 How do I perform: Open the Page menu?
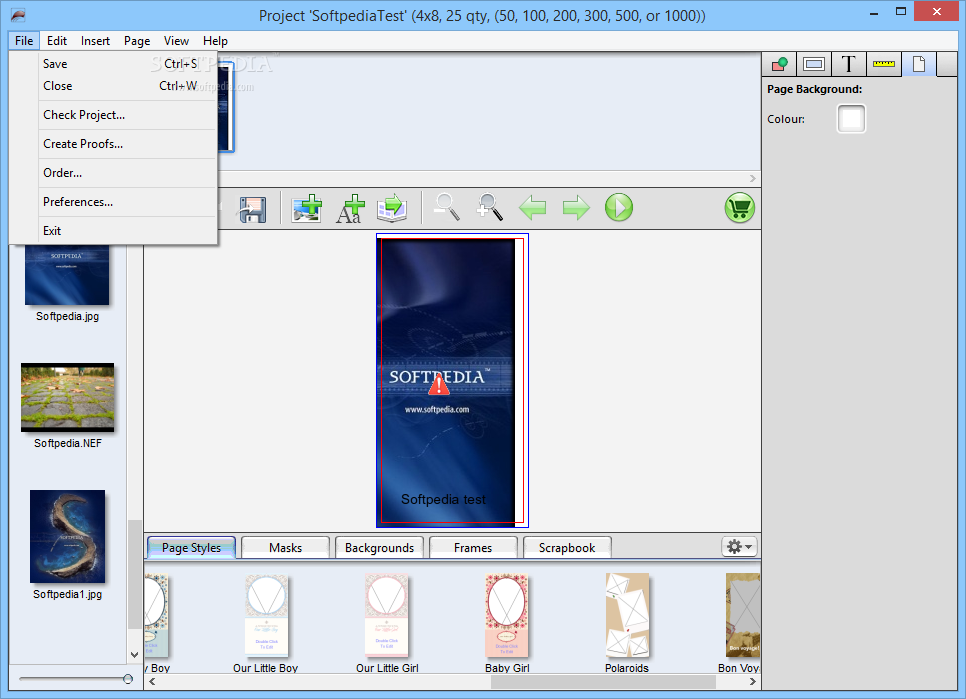click(137, 41)
